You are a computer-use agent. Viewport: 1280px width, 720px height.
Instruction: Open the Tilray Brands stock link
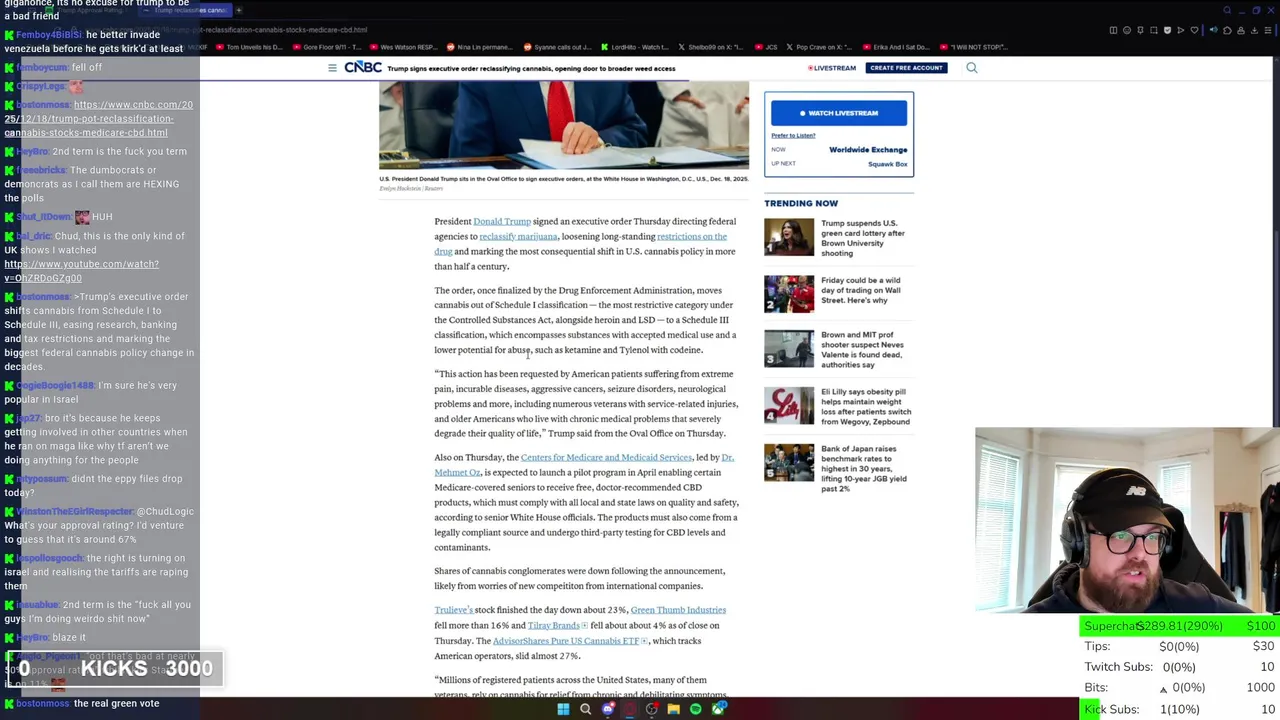pyautogui.click(x=553, y=625)
